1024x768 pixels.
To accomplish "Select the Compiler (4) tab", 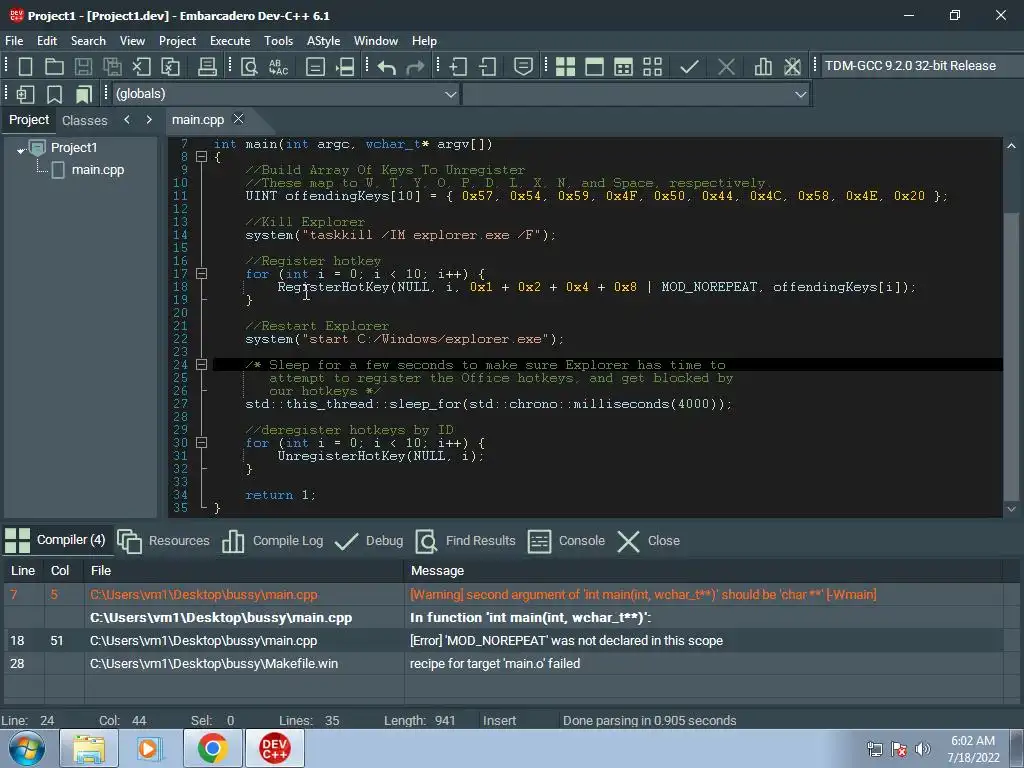I will 55,540.
